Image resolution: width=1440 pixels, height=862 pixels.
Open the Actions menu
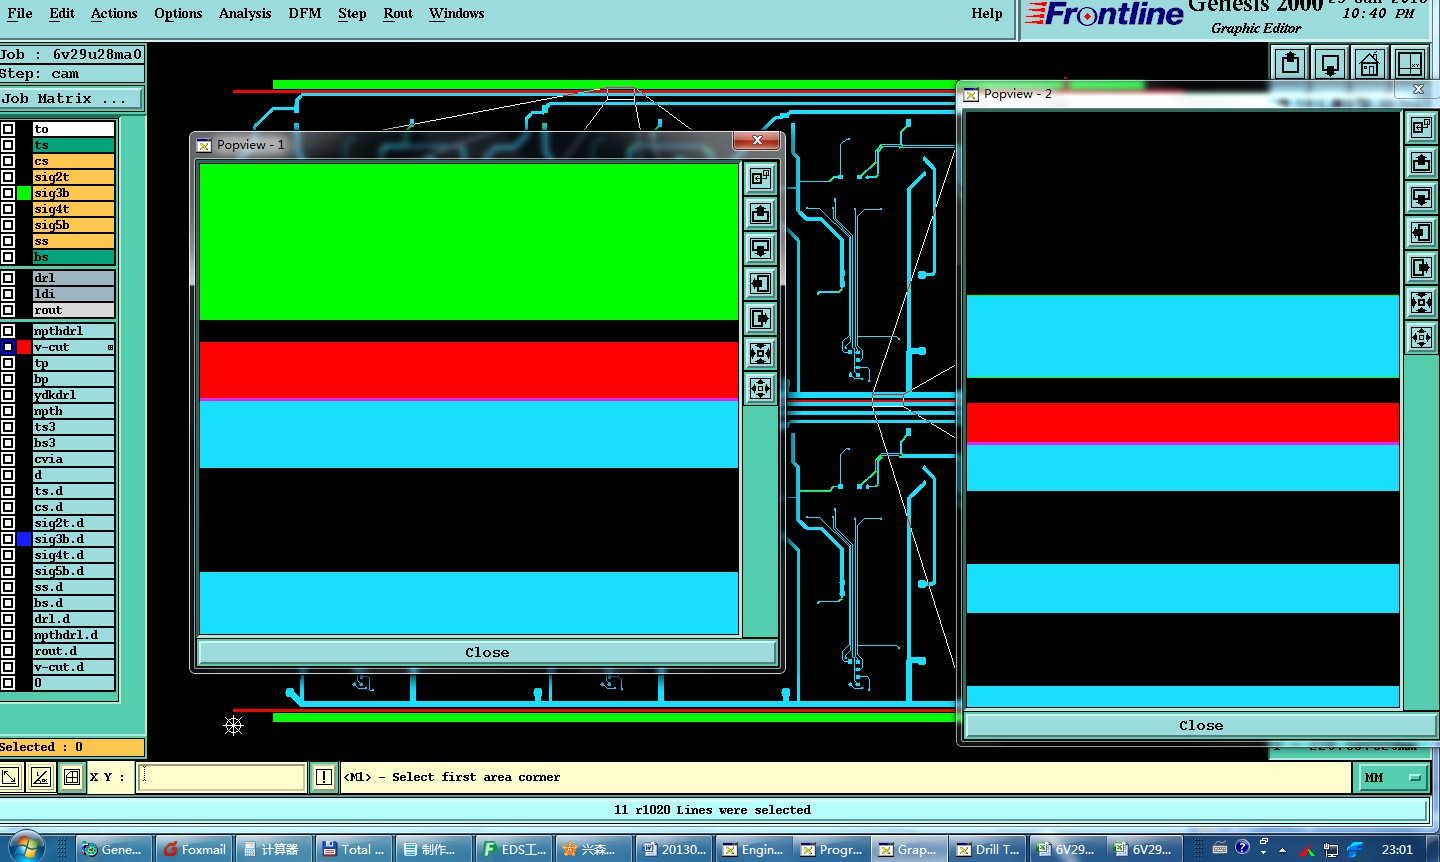click(x=114, y=13)
